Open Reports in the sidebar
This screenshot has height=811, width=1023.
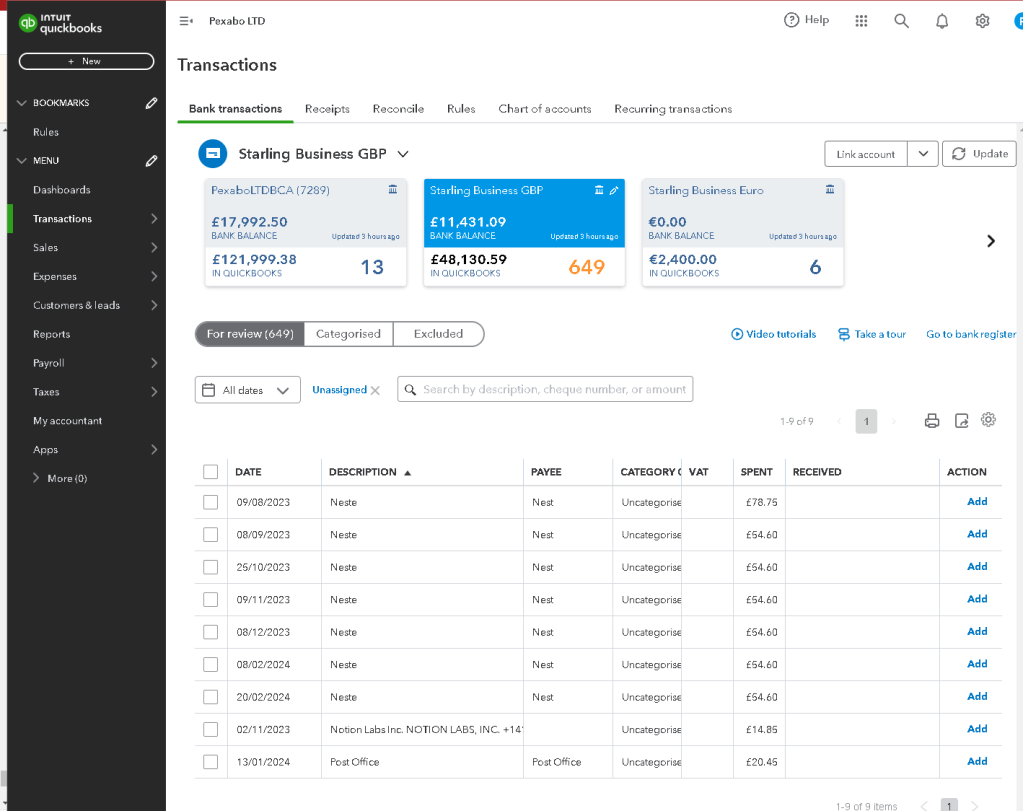(52, 334)
